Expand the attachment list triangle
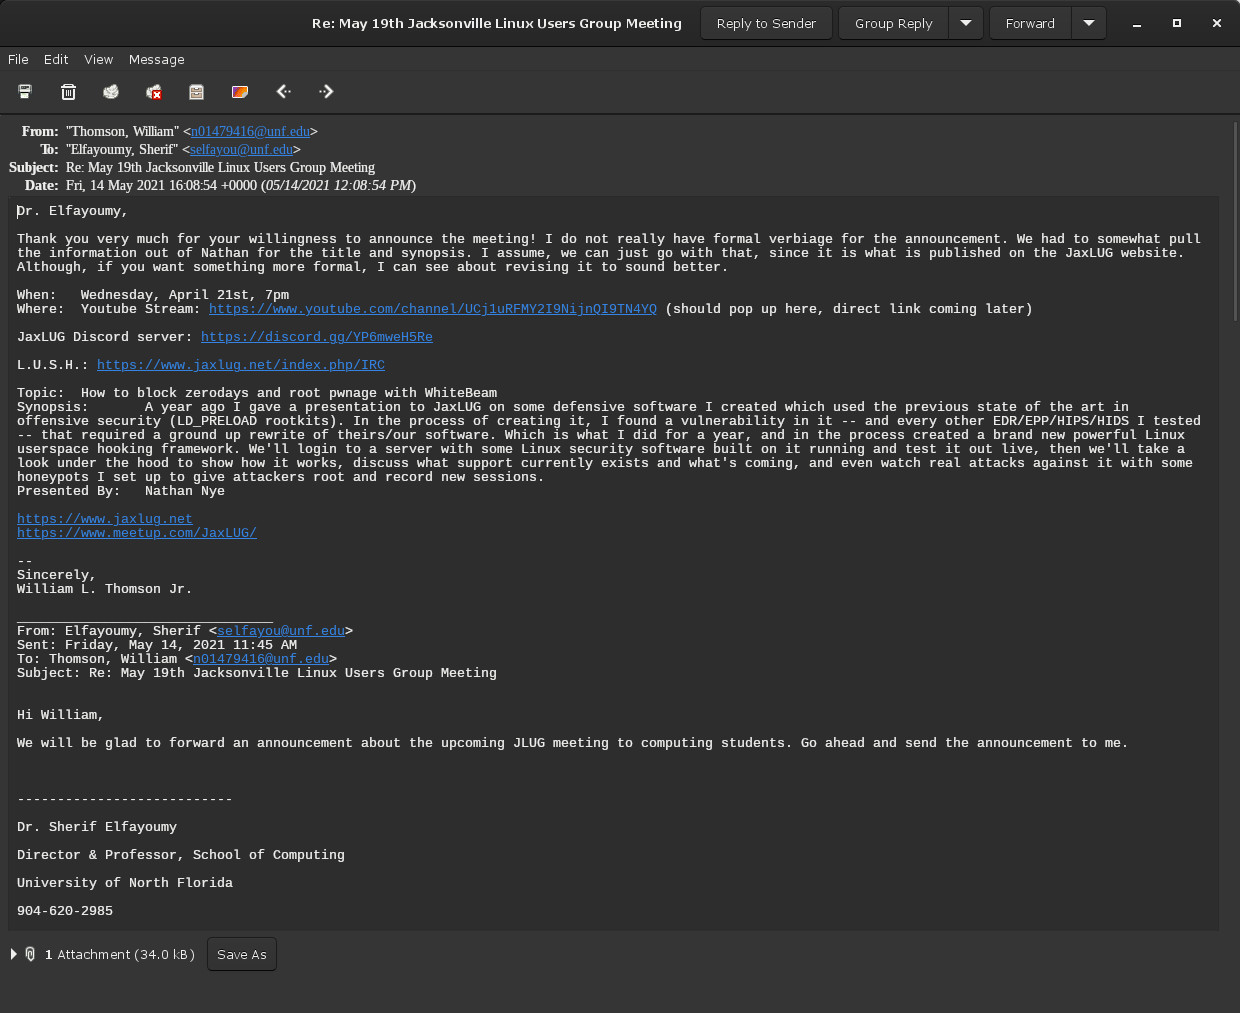The width and height of the screenshot is (1240, 1013). pyautogui.click(x=13, y=954)
